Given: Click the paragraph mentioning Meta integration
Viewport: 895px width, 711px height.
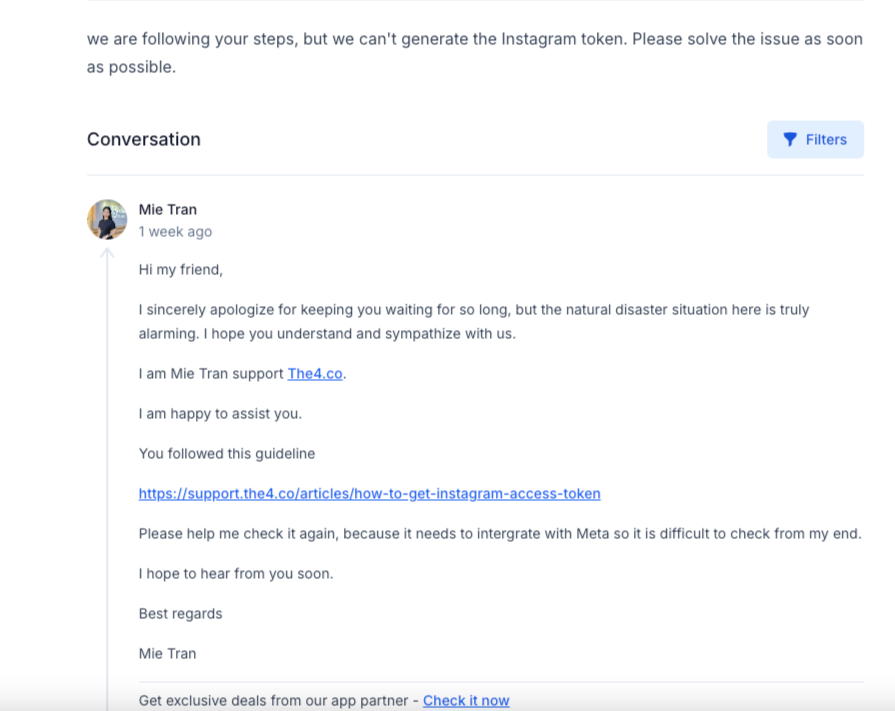Looking at the screenshot, I should click(500, 534).
